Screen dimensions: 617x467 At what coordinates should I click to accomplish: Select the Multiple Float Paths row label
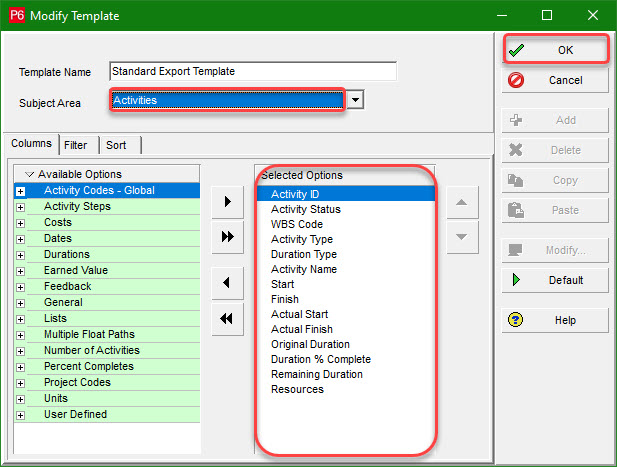(89, 334)
